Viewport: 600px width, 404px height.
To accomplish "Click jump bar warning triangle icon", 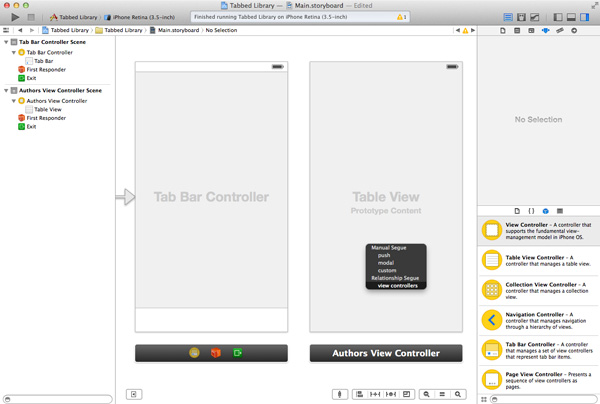I will click(465, 31).
